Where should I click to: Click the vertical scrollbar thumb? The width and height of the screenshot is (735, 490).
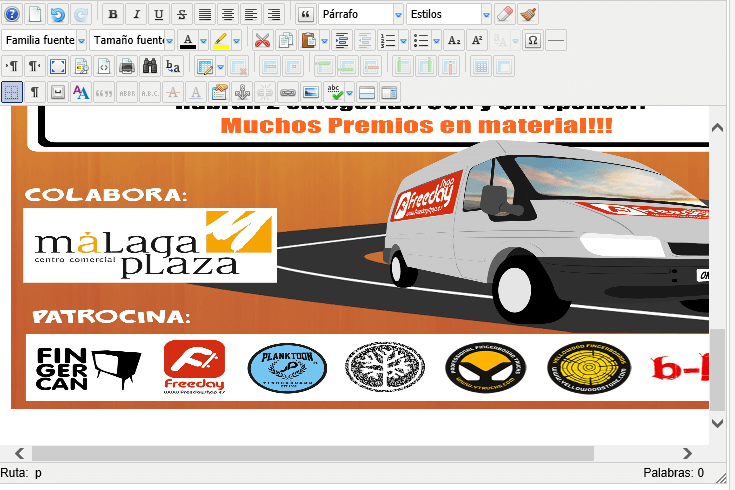tap(718, 369)
